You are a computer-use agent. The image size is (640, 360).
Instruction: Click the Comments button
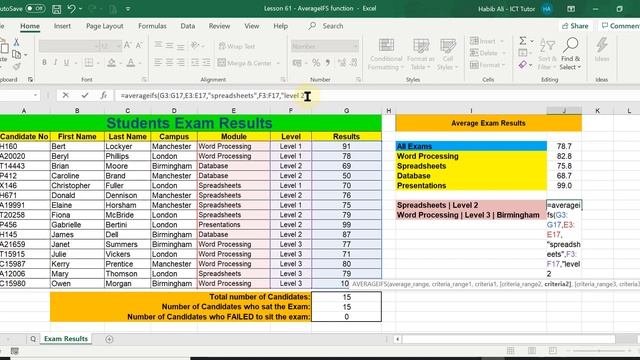pos(620,26)
